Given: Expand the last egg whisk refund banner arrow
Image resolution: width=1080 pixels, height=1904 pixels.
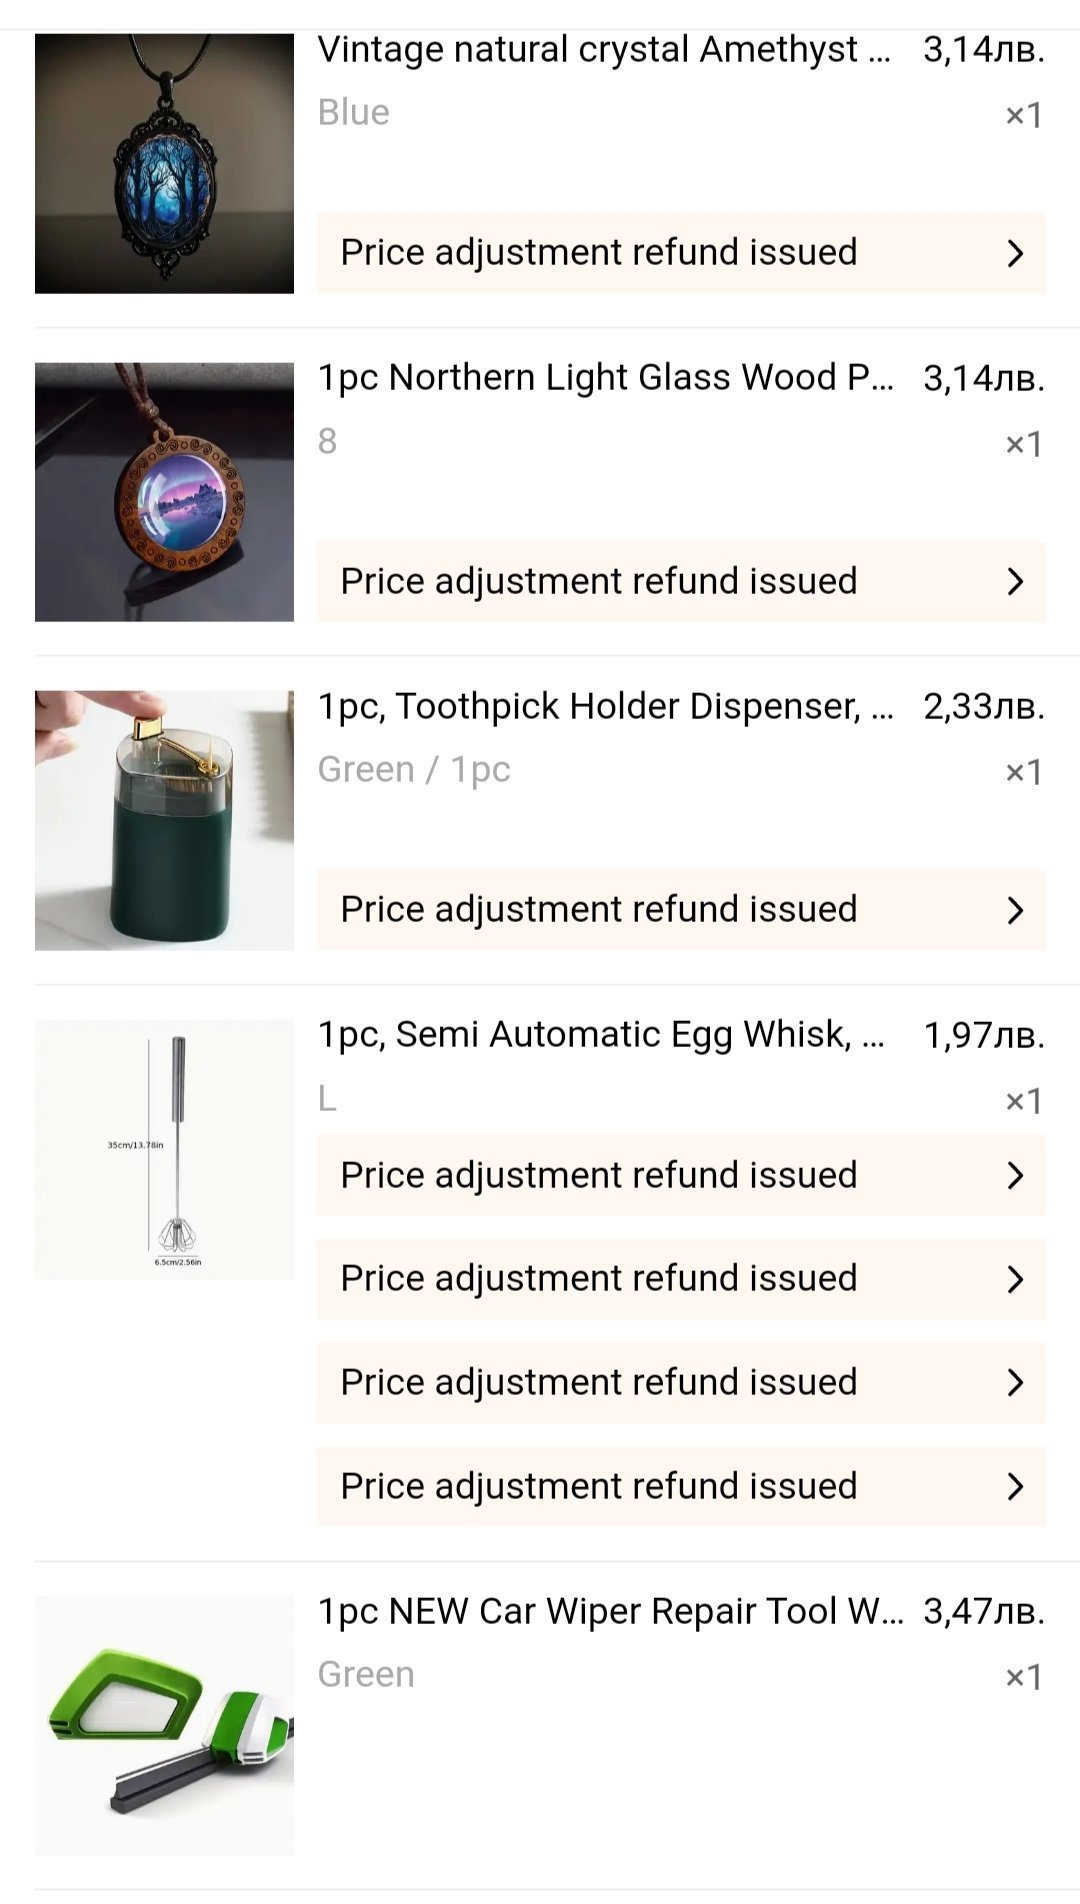Looking at the screenshot, I should 1015,1486.
